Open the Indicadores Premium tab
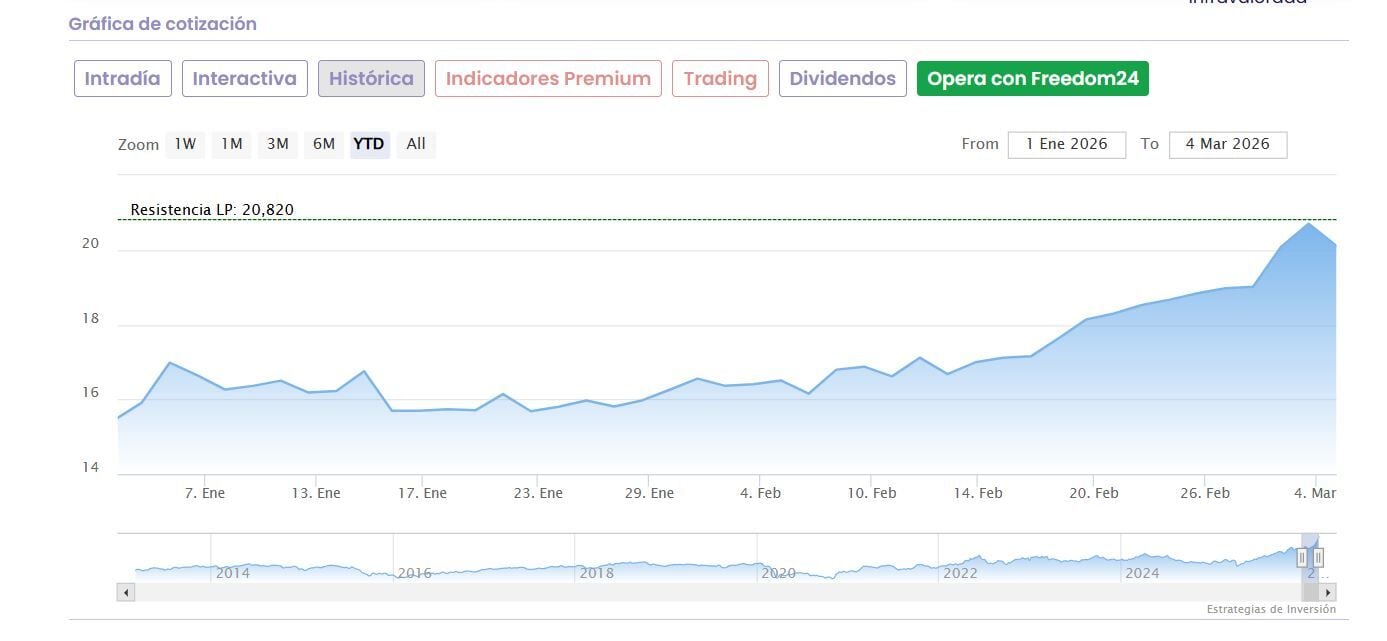 point(548,79)
